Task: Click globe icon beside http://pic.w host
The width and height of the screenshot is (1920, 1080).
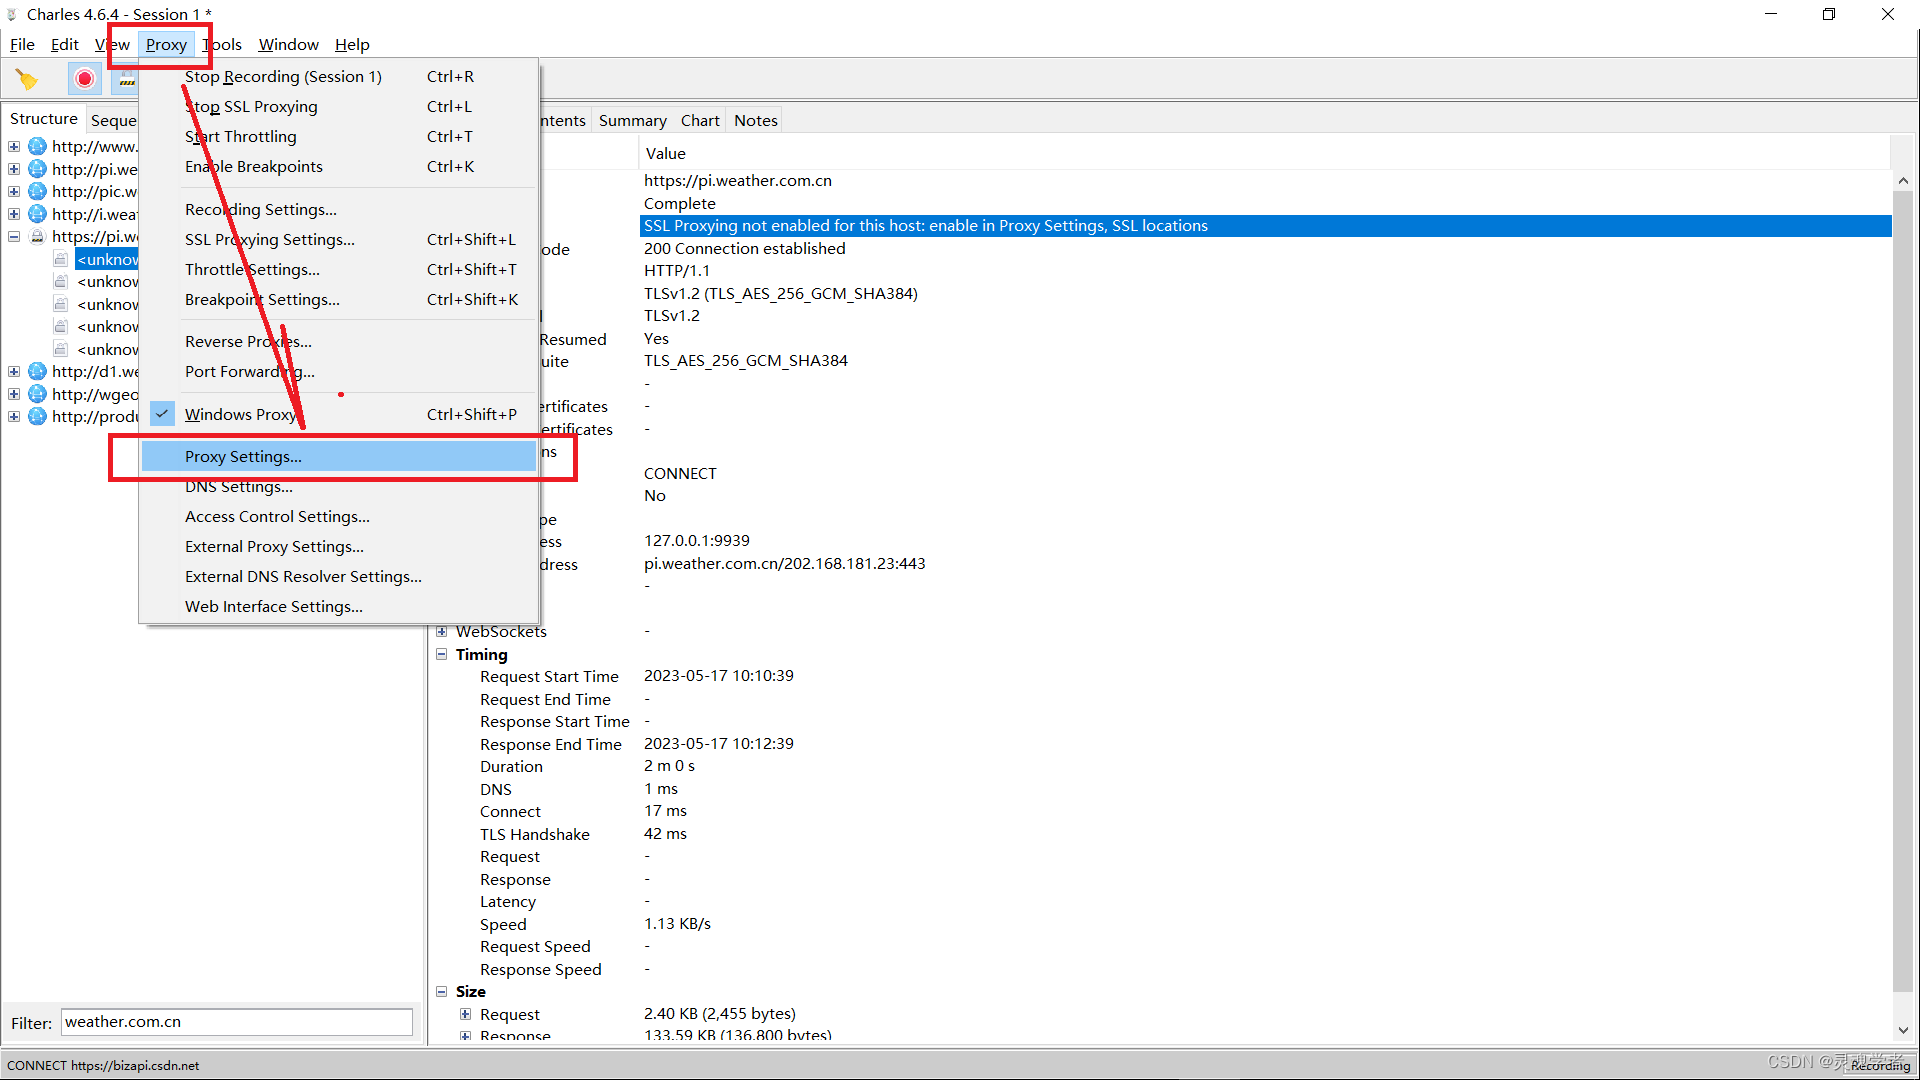Action: [38, 192]
